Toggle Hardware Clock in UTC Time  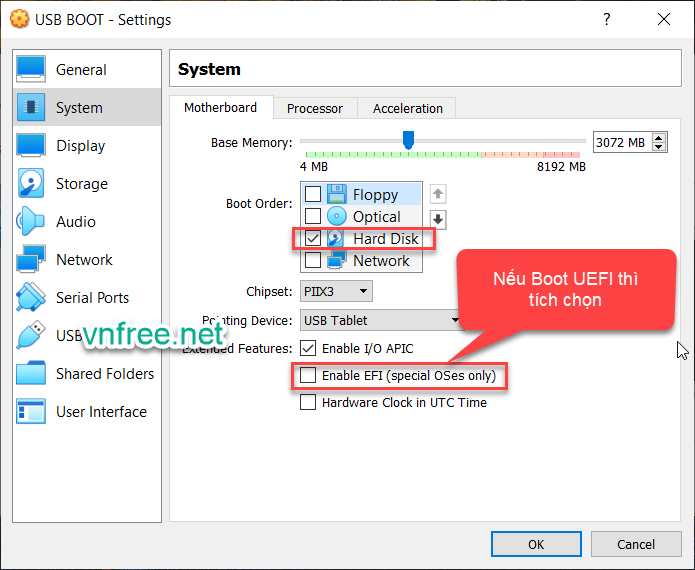pos(308,403)
